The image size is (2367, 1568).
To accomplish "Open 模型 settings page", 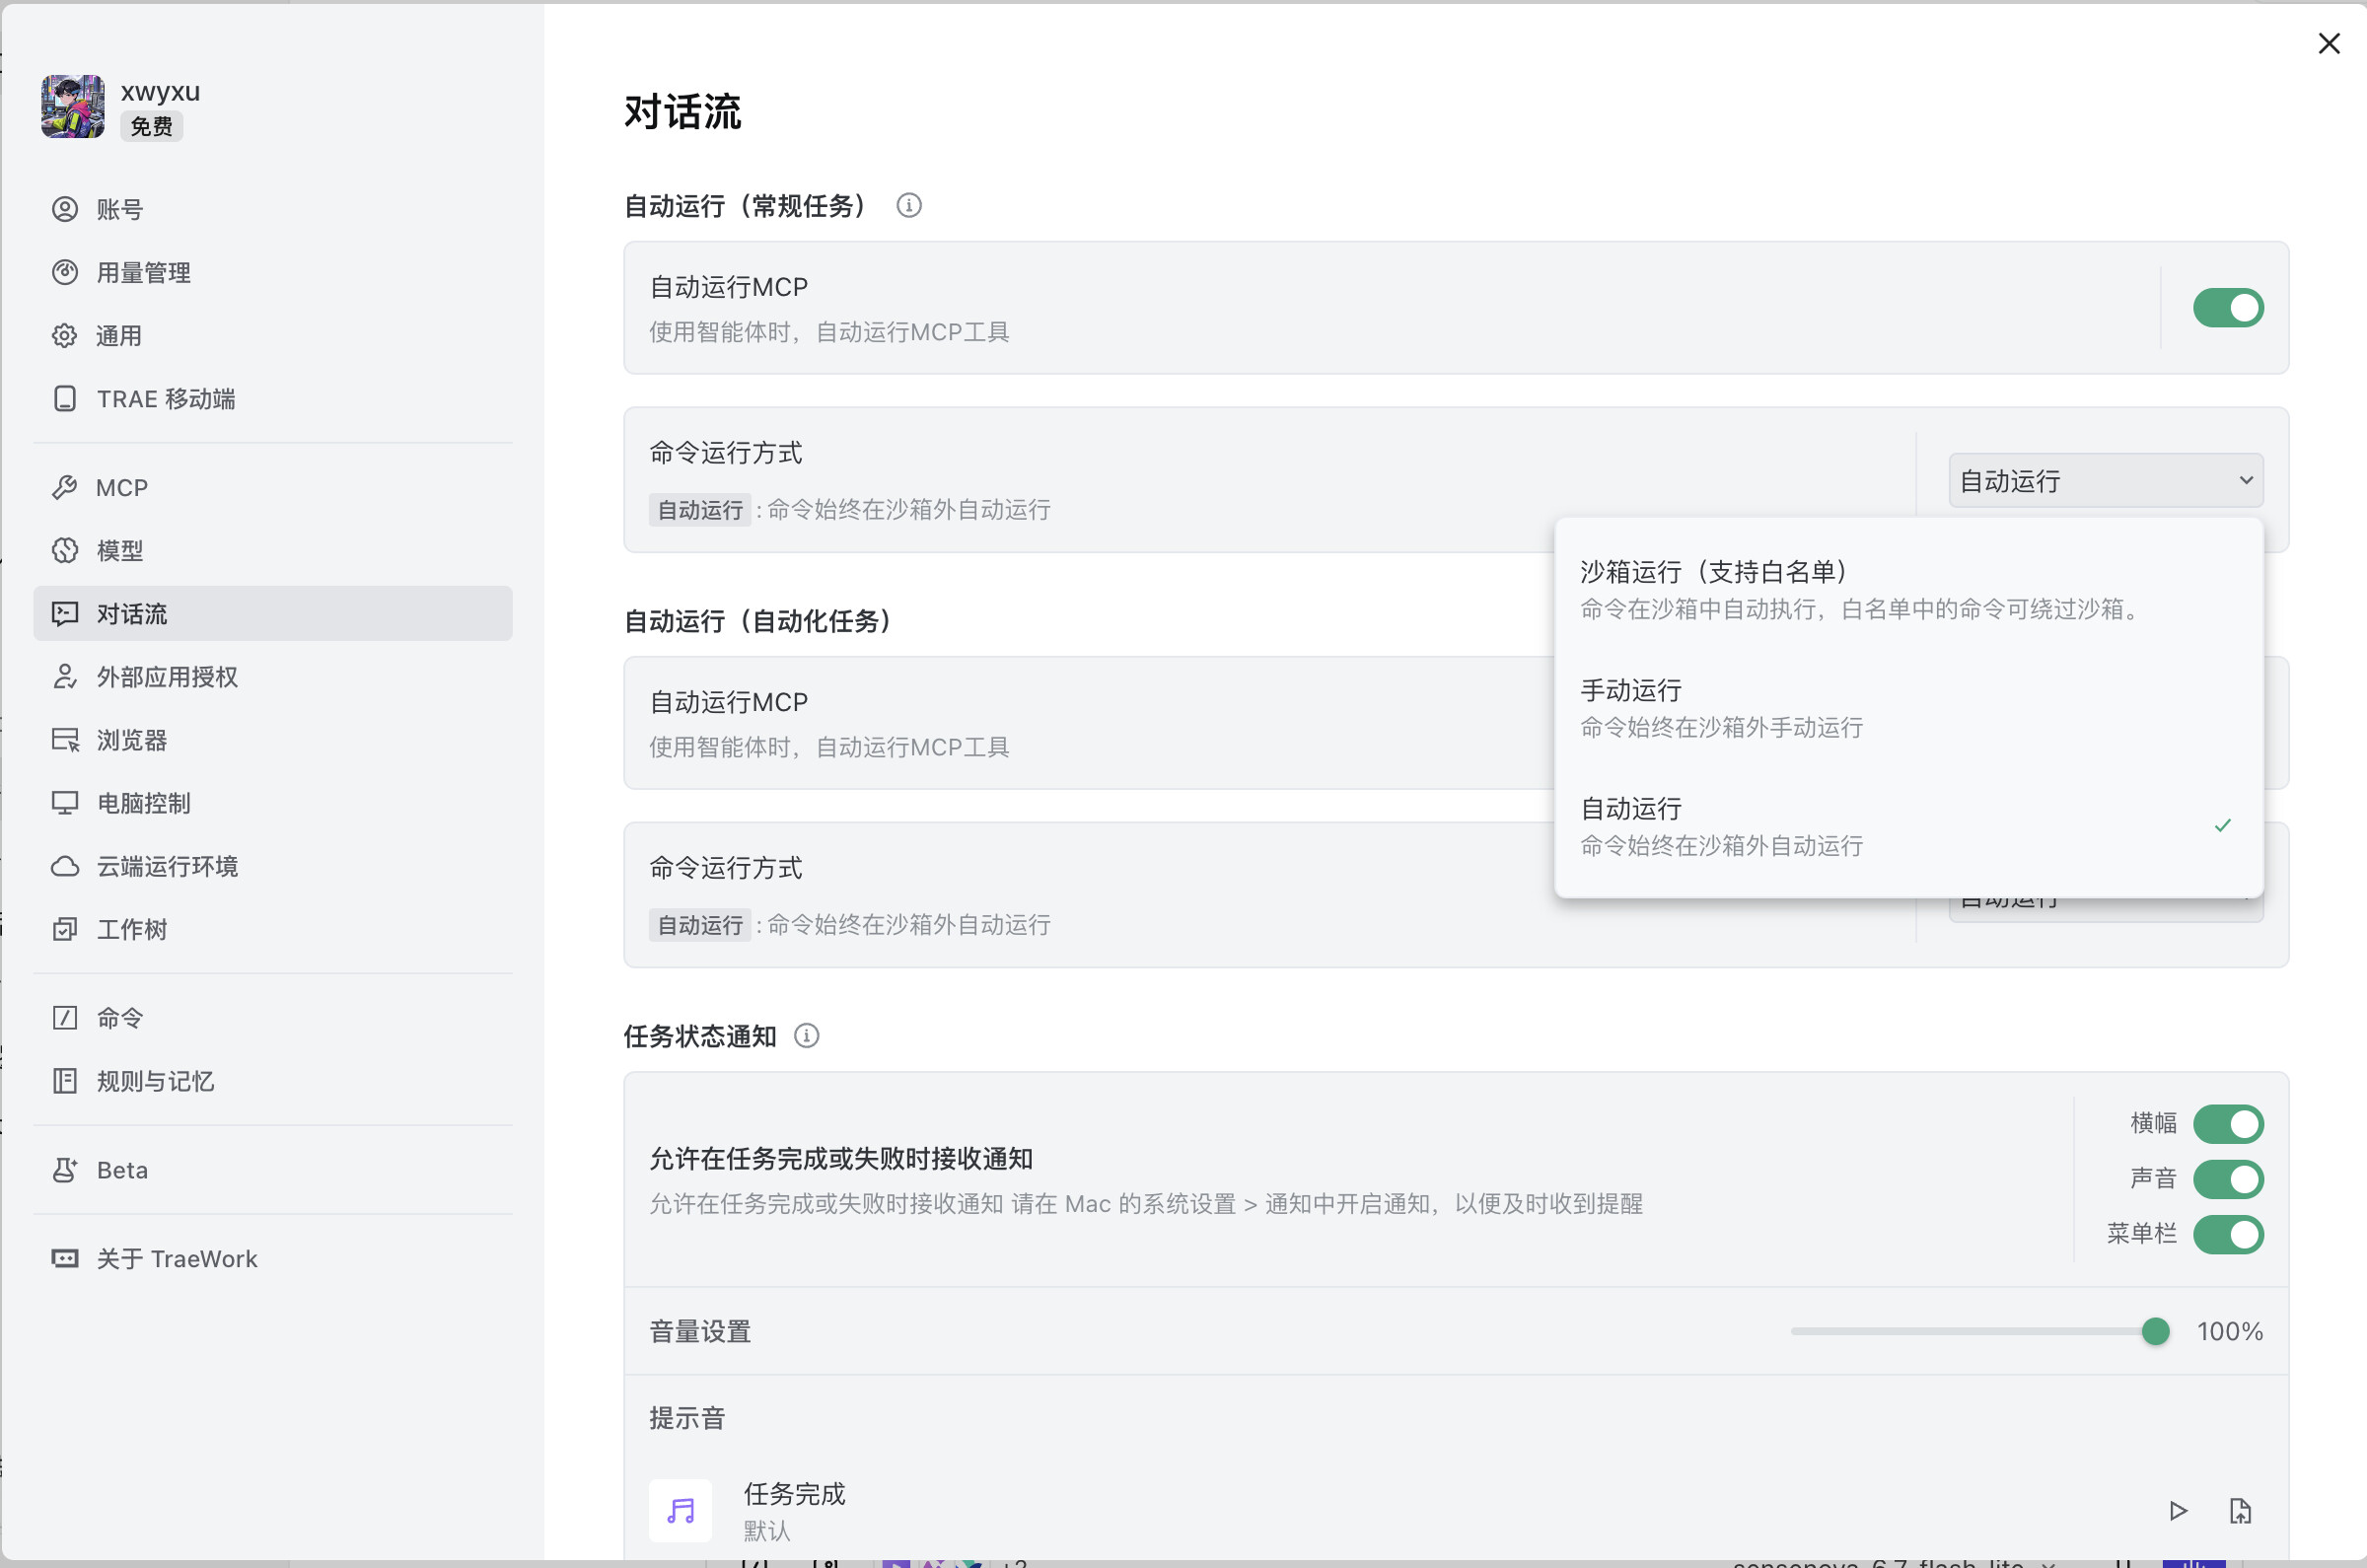I will [272, 550].
